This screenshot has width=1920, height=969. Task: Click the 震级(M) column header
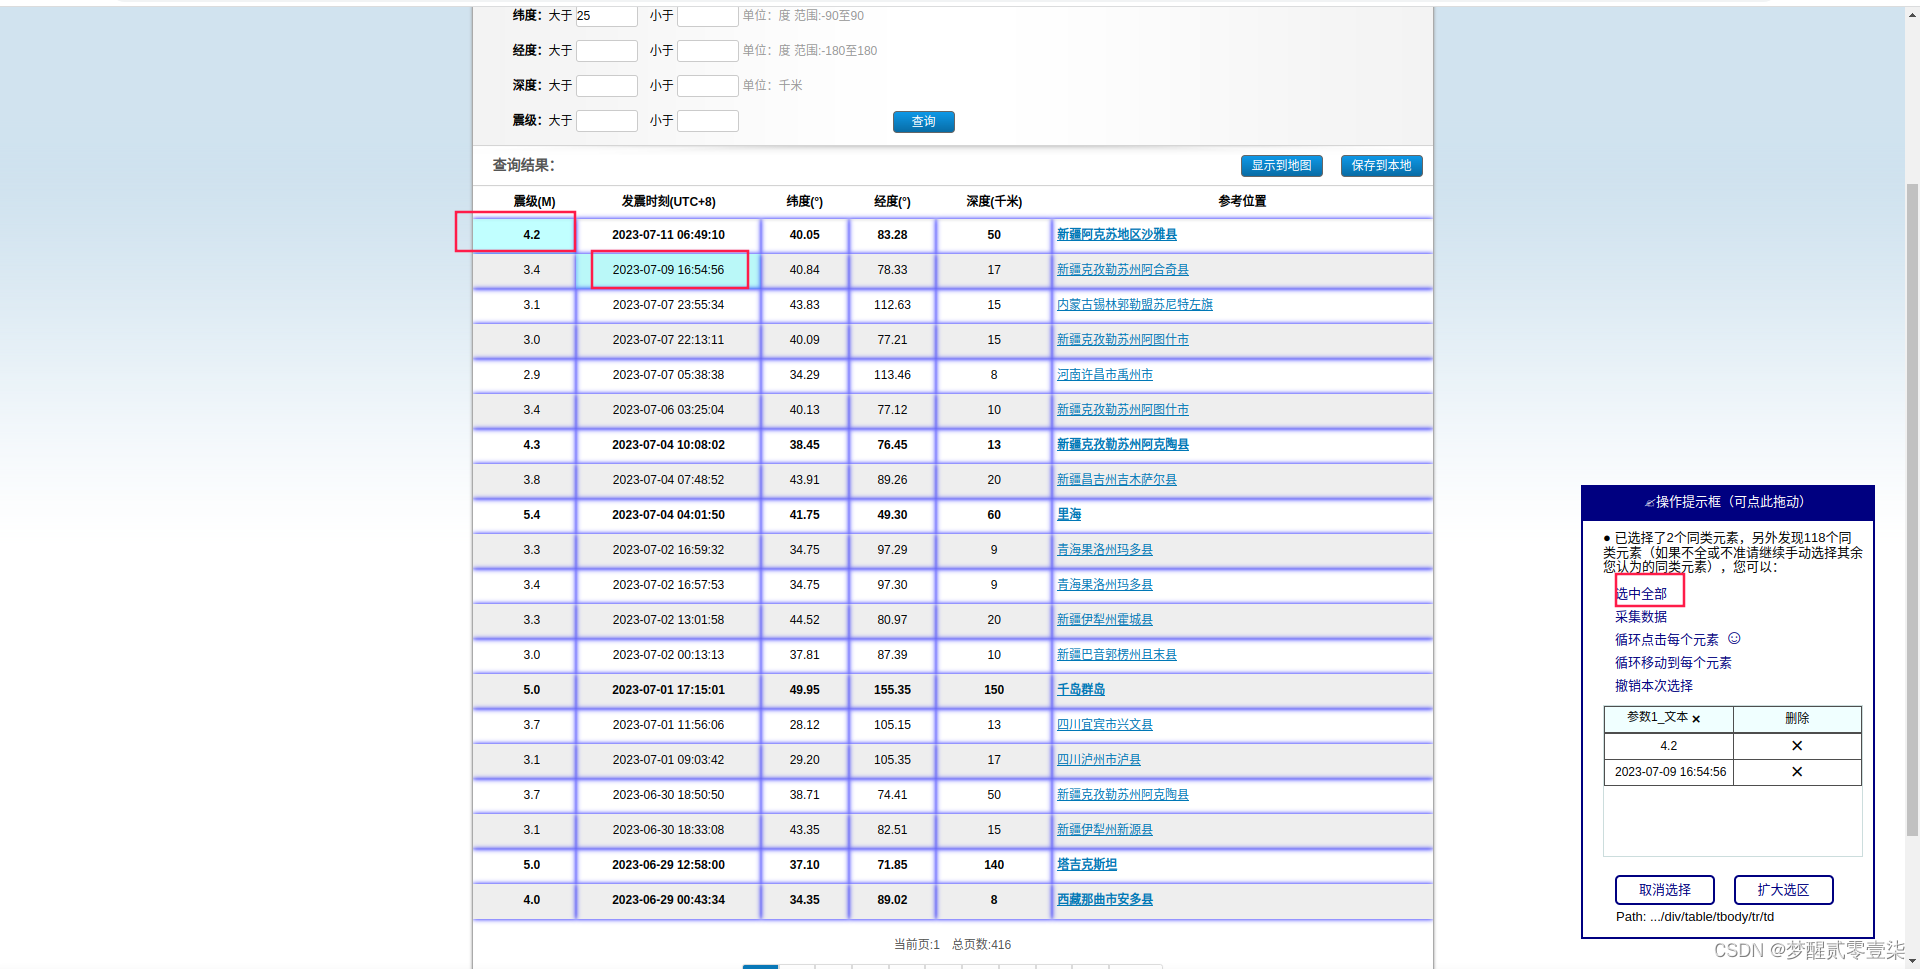pyautogui.click(x=534, y=202)
